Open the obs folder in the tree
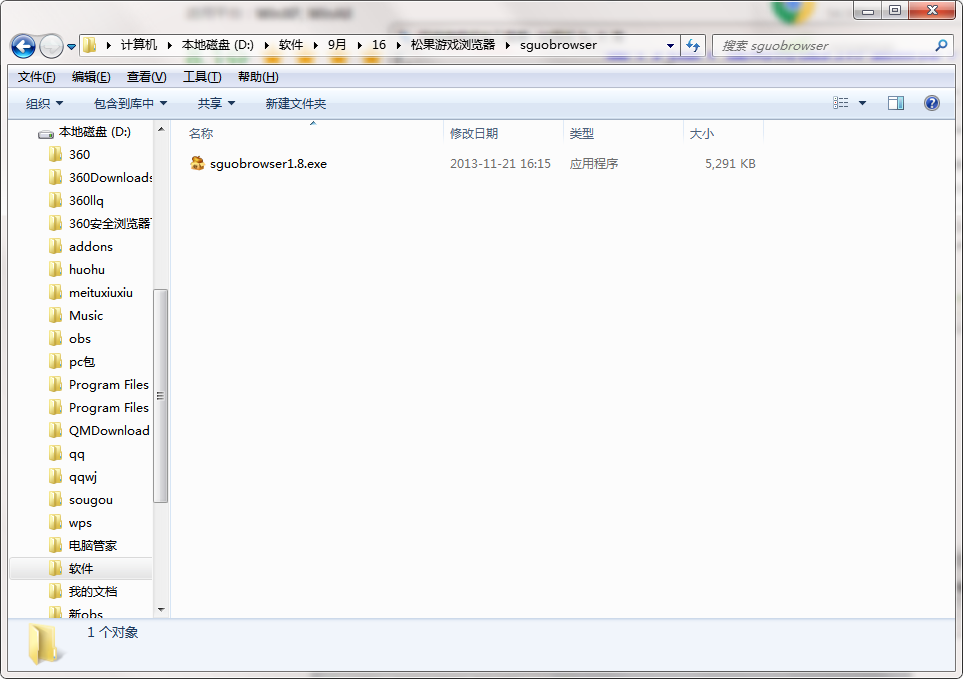The width and height of the screenshot is (963, 679). [x=80, y=339]
